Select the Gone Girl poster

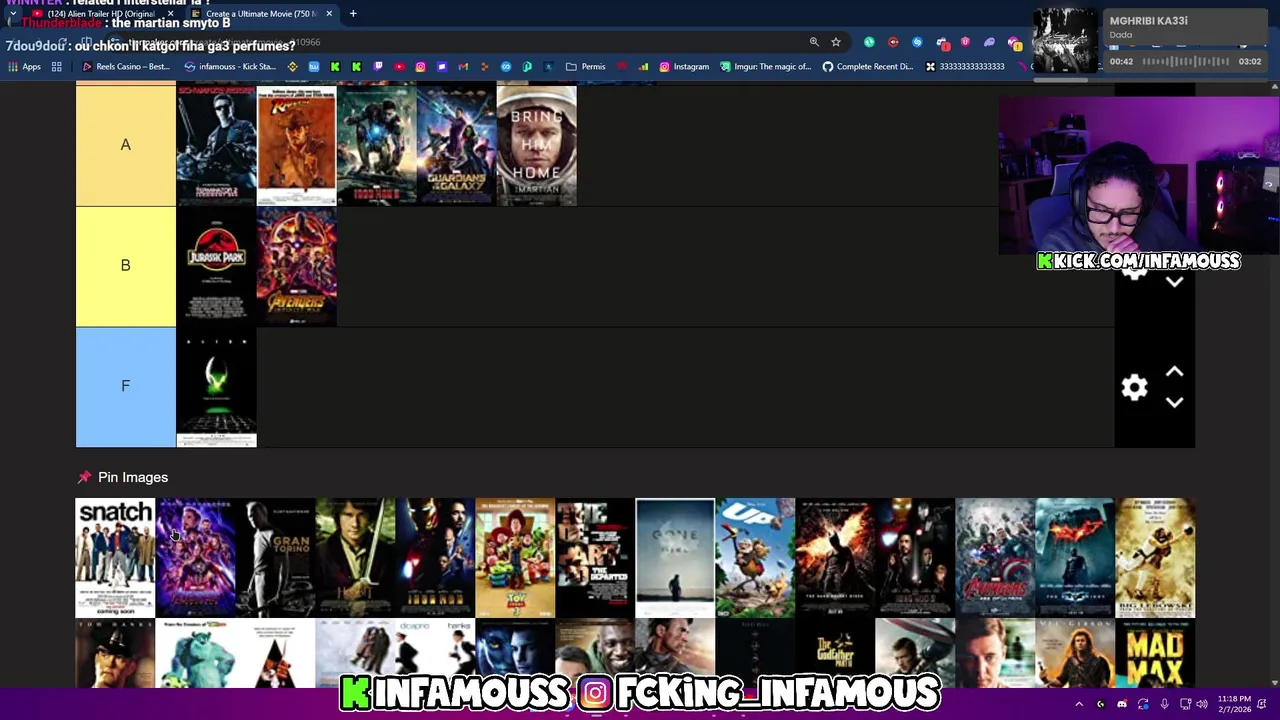click(x=675, y=557)
